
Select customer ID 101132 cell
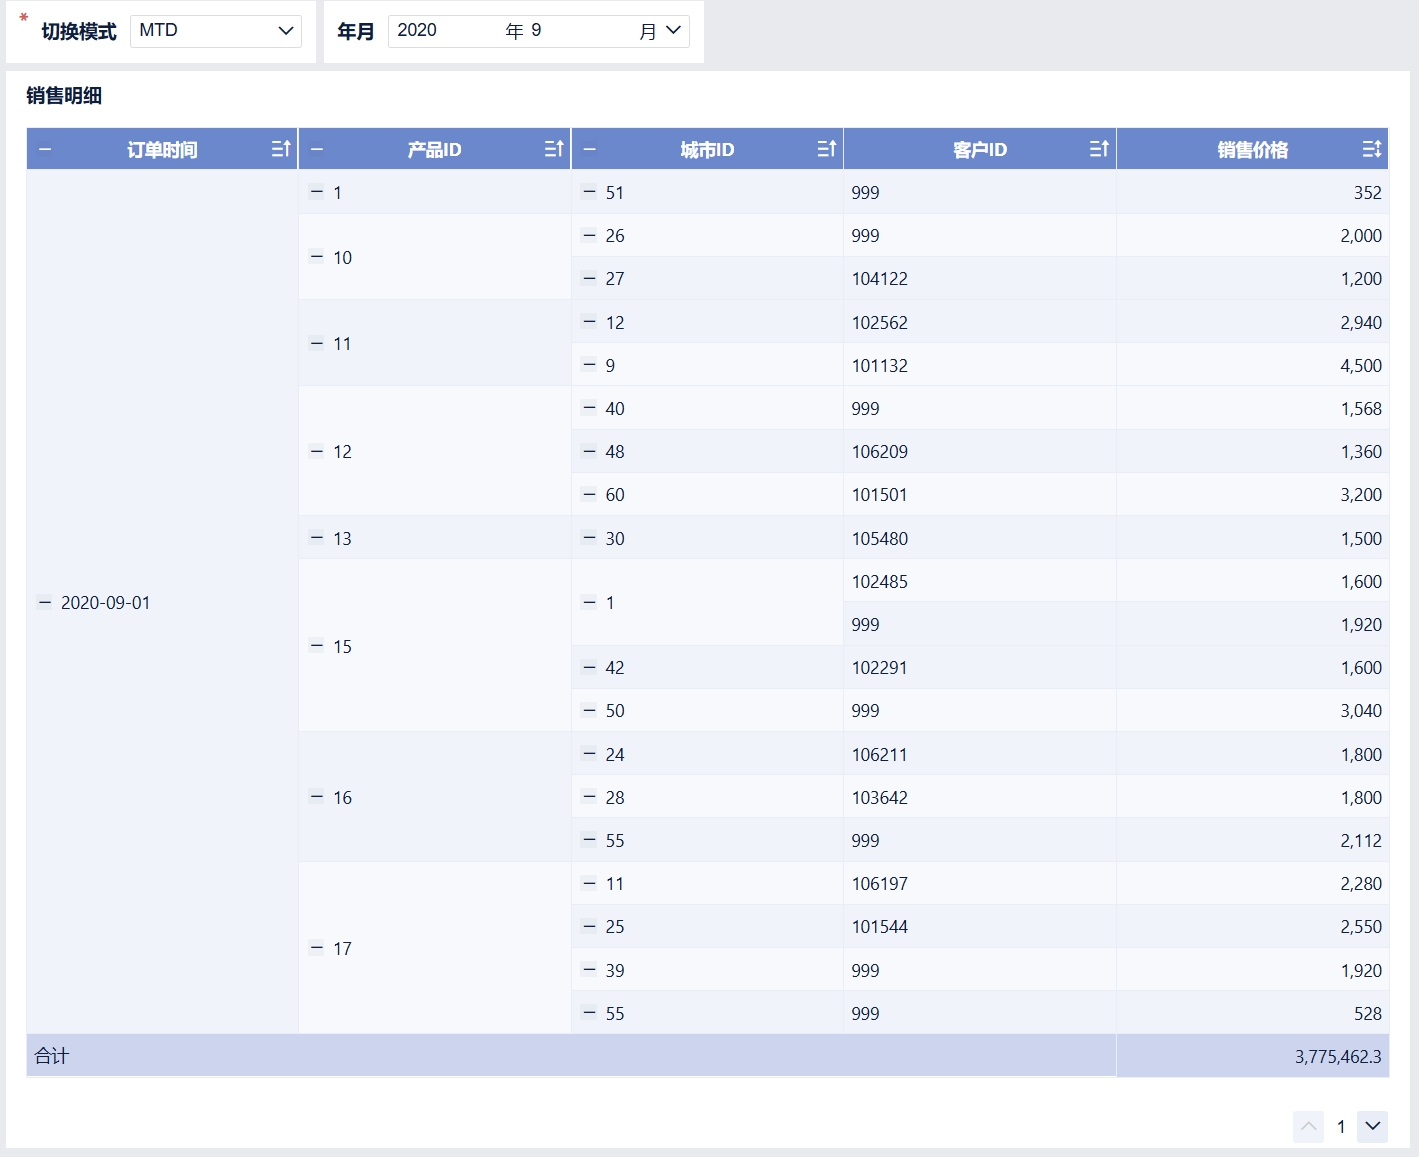click(x=980, y=365)
